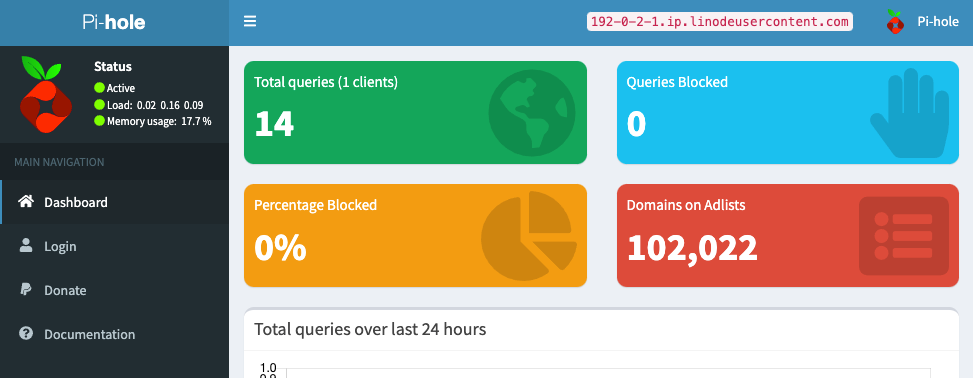This screenshot has height=378, width=973.
Task: Click the Pi-hole title in the sidebar header
Action: (114, 23)
